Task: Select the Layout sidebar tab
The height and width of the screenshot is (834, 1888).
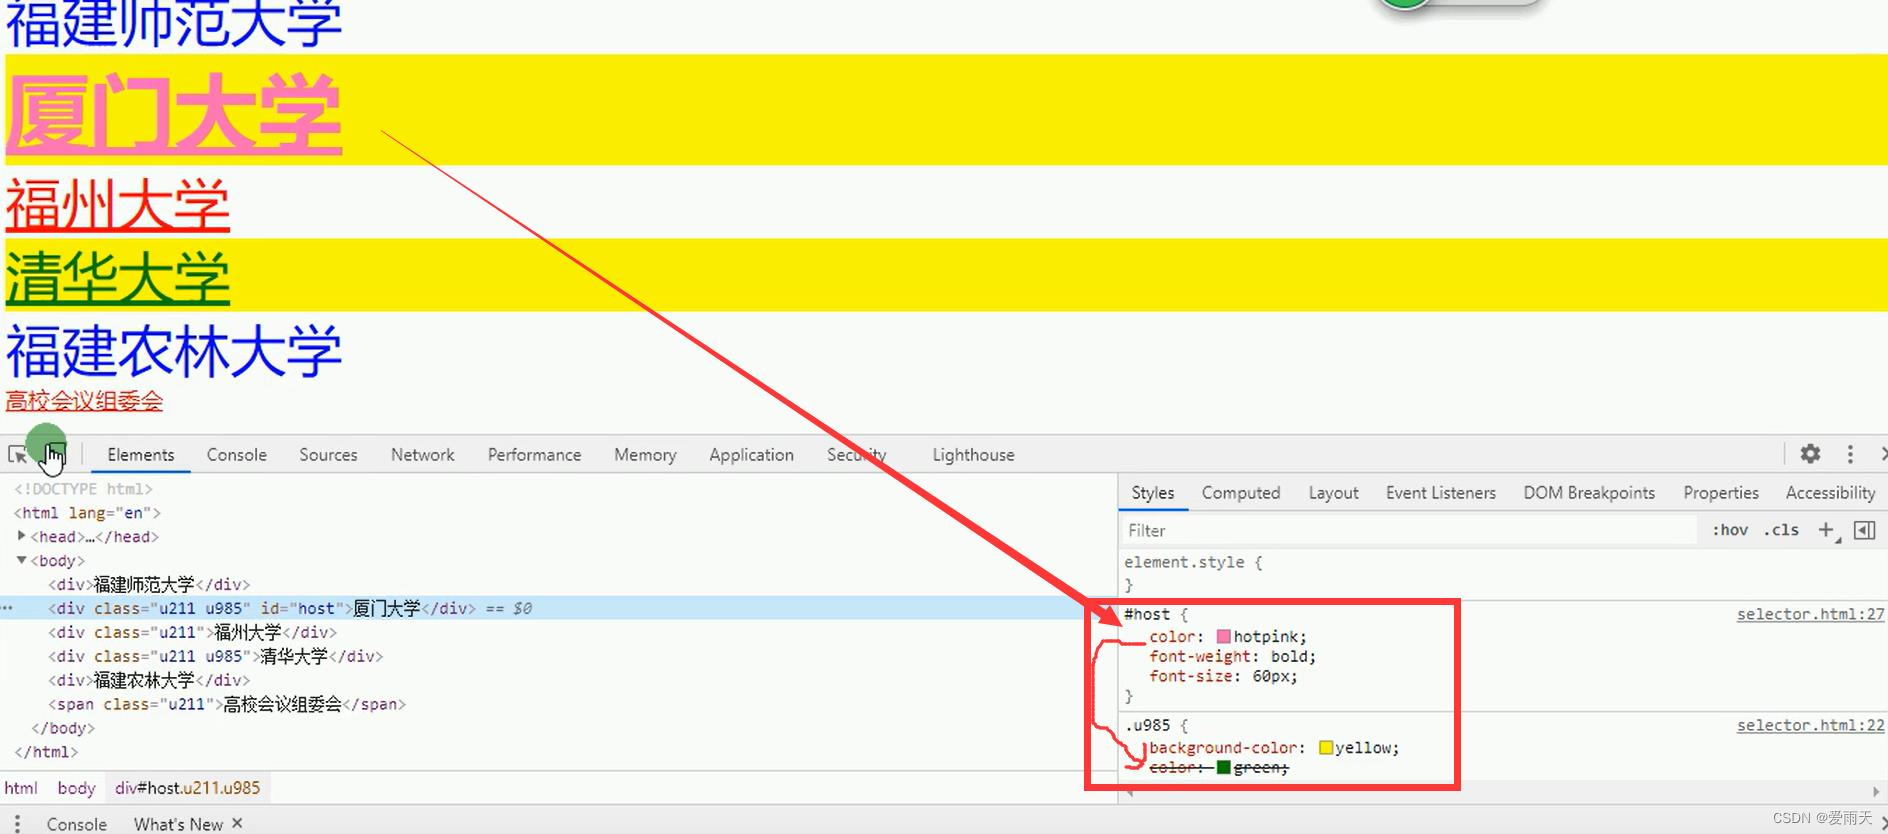Action: 1333,493
